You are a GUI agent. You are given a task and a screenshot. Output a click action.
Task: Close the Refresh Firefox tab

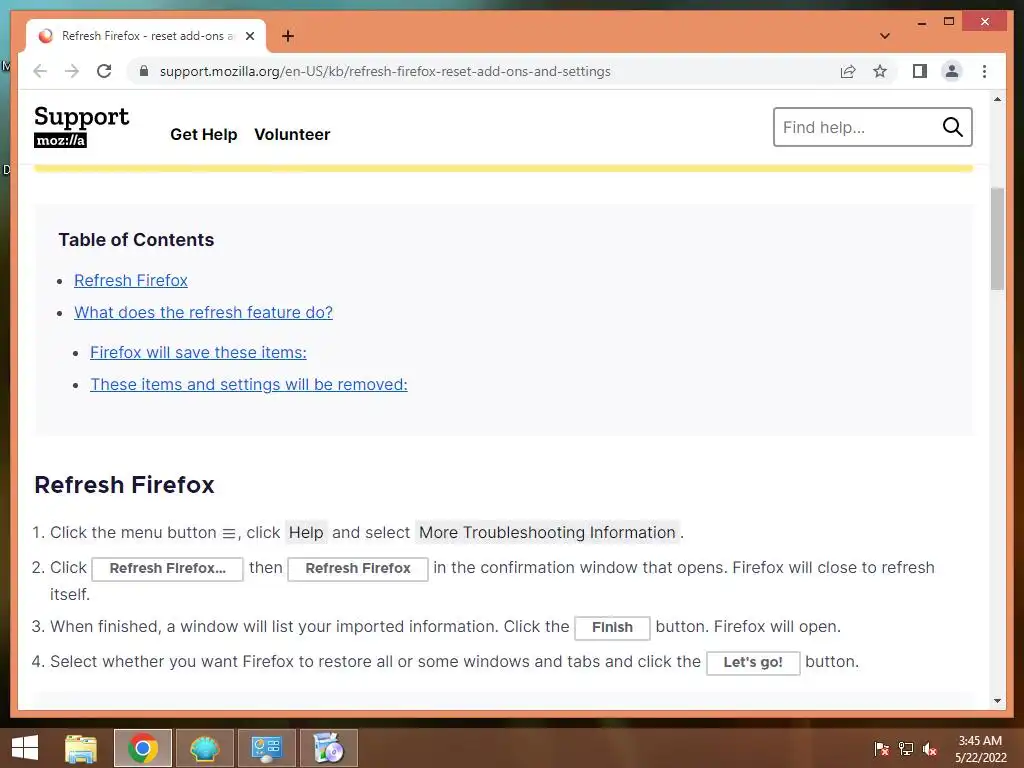pos(249,36)
